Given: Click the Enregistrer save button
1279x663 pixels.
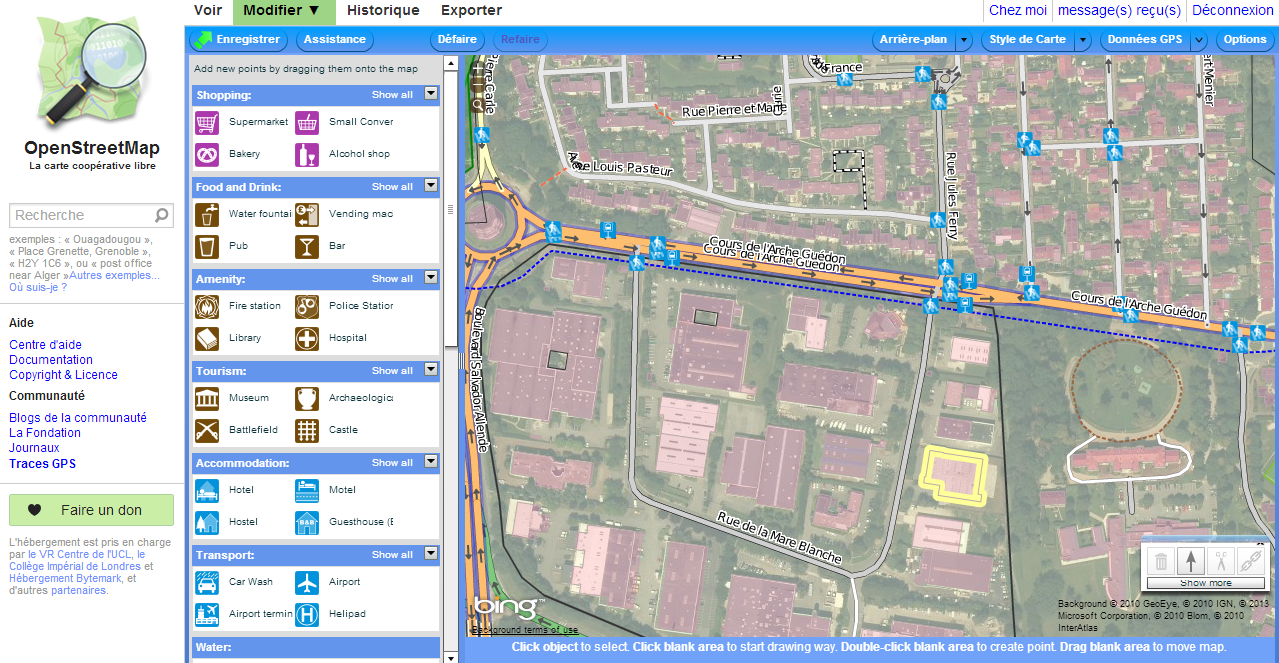Looking at the screenshot, I should click(x=238, y=40).
